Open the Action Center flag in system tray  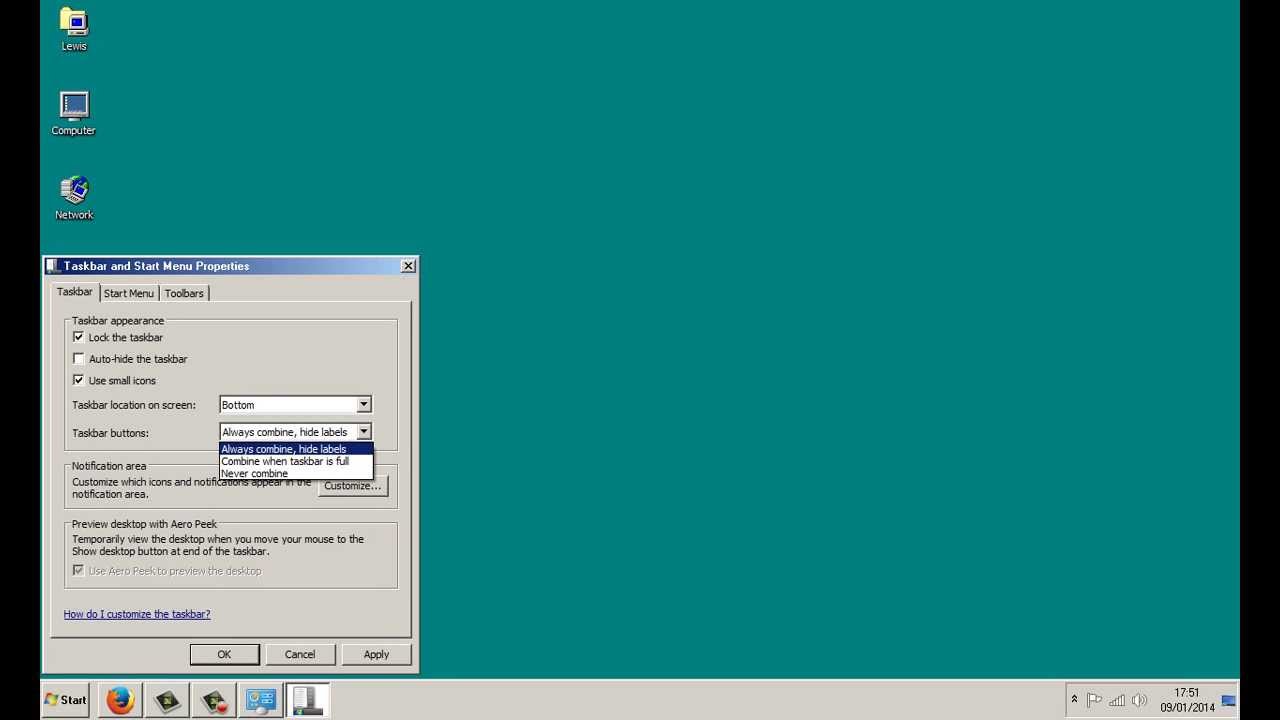(x=1095, y=700)
